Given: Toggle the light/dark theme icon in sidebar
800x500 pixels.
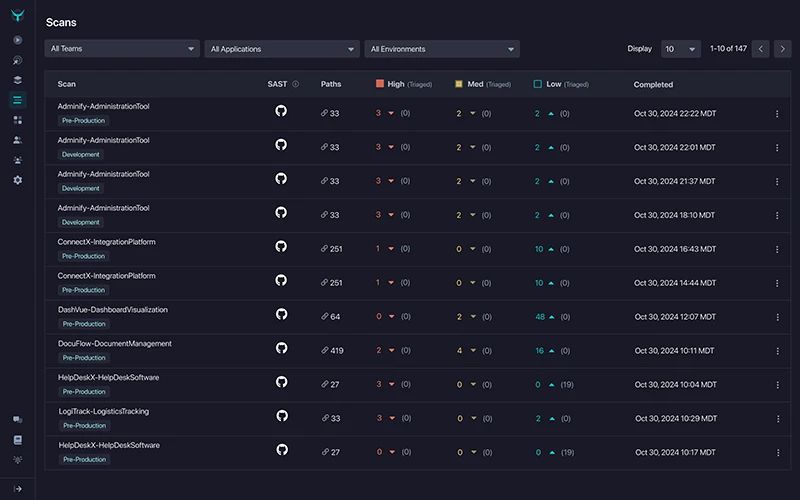Looking at the screenshot, I should 18,459.
